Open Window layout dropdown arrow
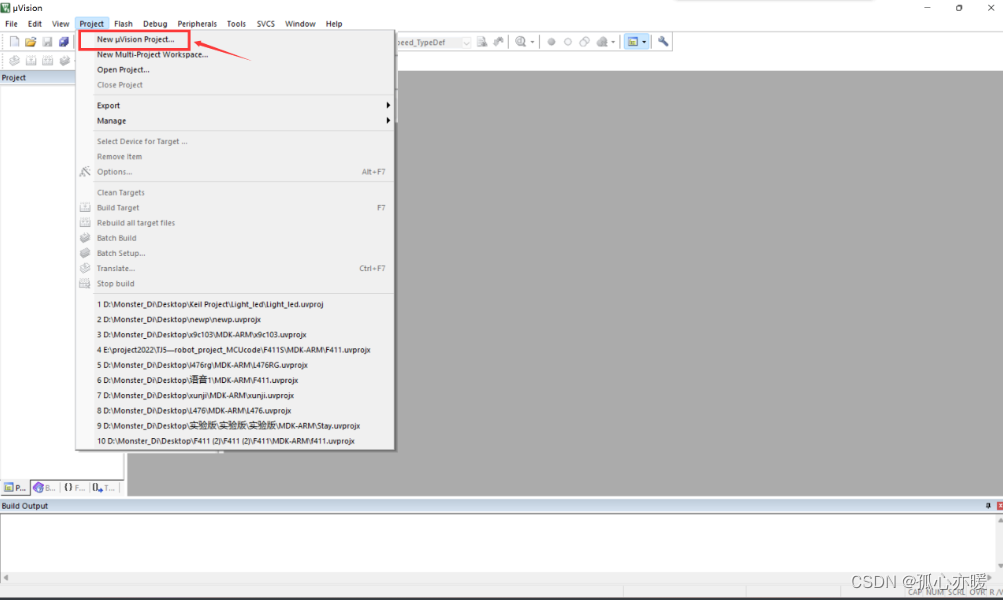 click(x=644, y=42)
